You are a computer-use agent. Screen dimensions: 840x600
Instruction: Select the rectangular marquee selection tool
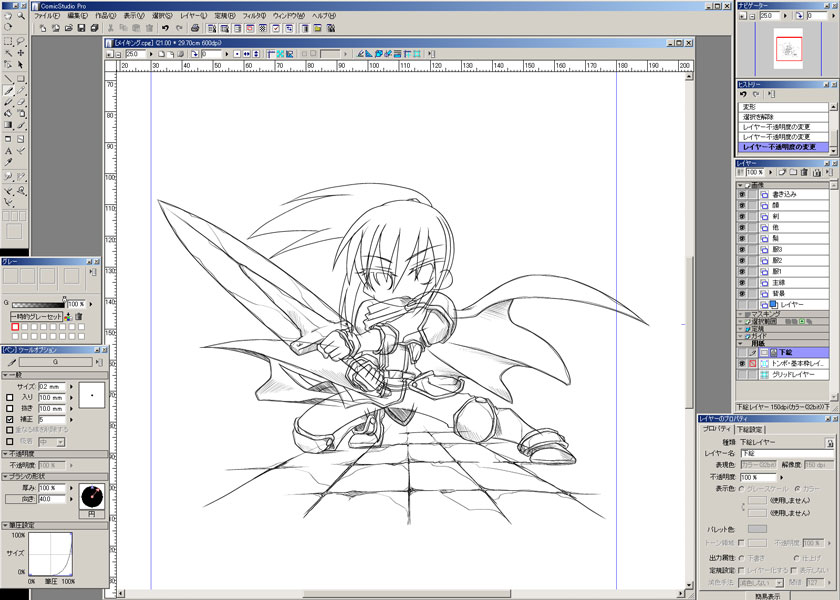point(8,41)
